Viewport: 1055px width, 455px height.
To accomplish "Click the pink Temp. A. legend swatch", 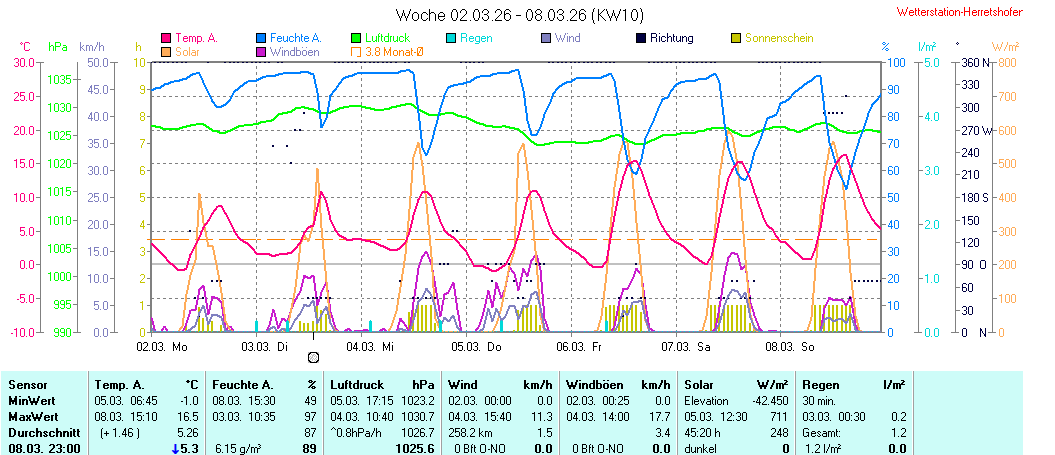I will tap(166, 38).
